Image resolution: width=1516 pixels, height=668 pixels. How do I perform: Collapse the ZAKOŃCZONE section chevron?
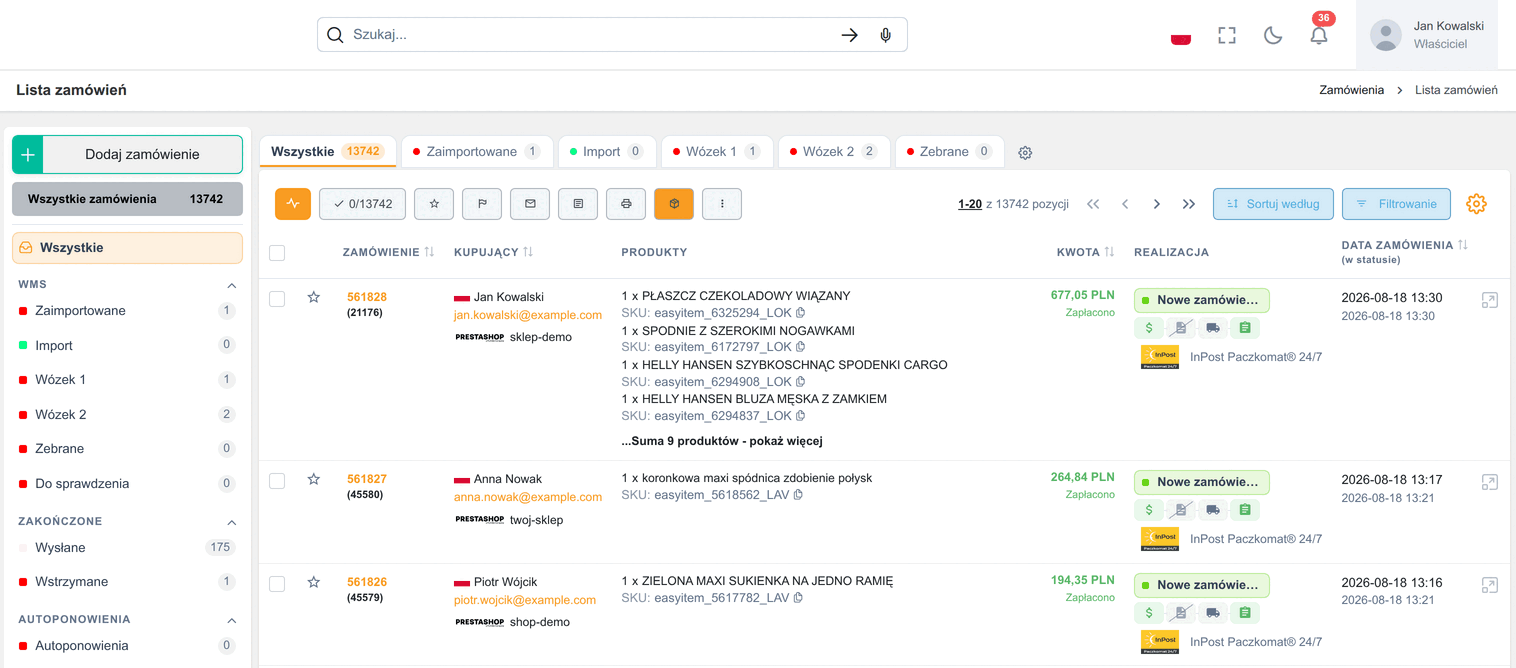pyautogui.click(x=231, y=522)
